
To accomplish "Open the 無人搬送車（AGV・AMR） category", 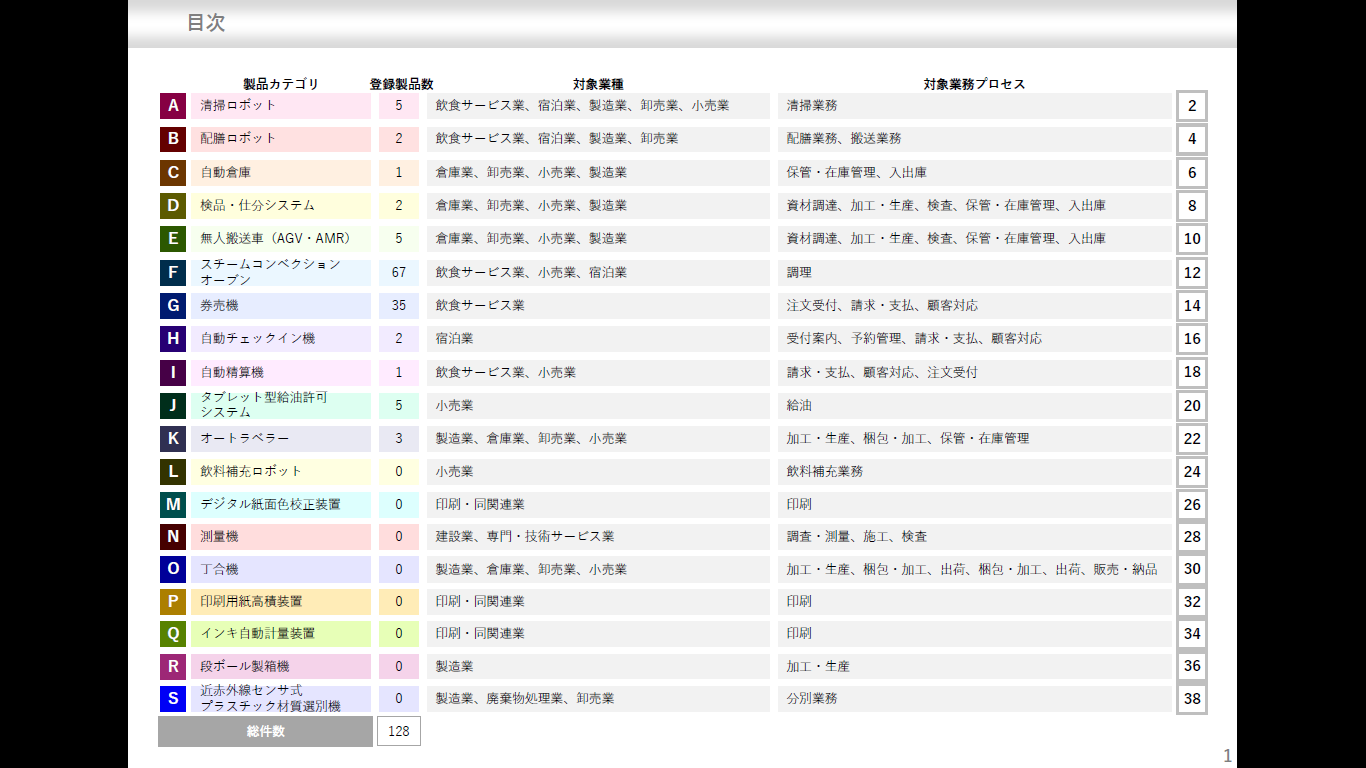I will (281, 239).
